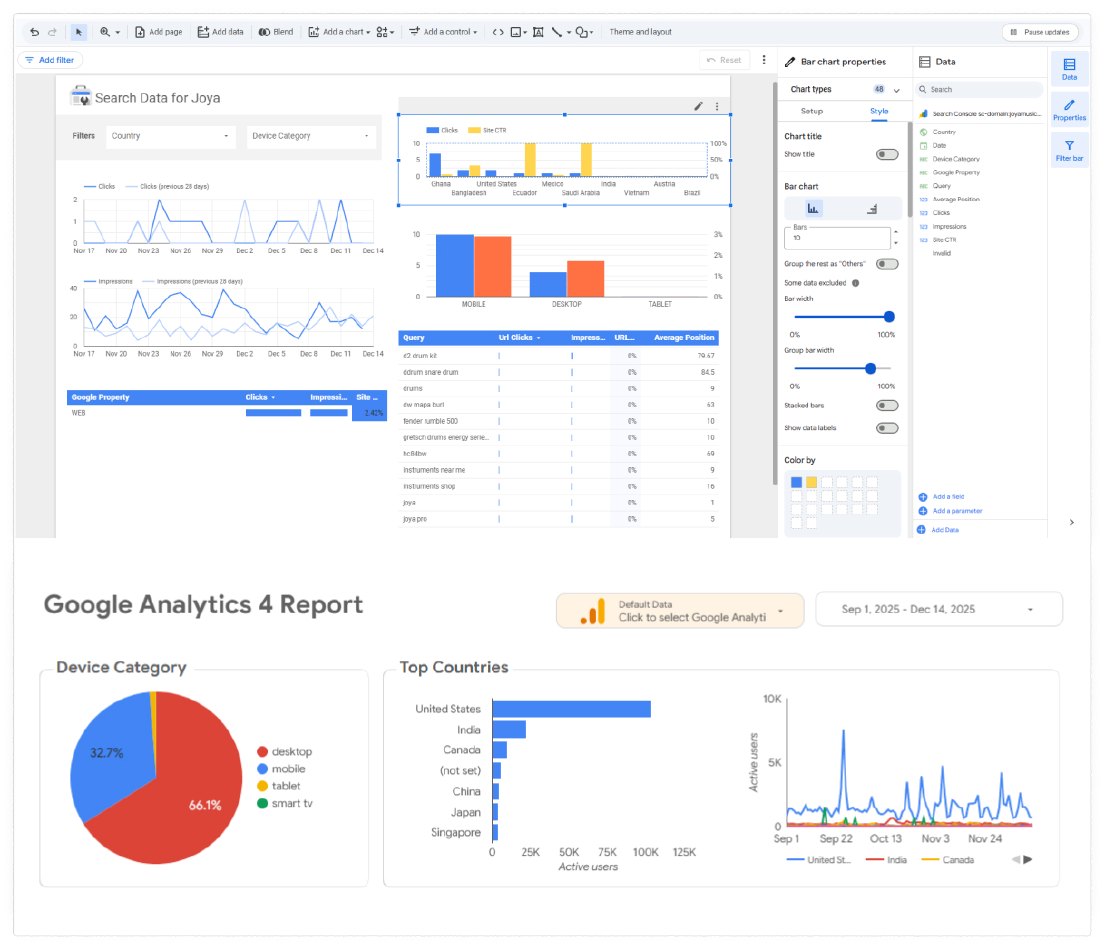1105x950 pixels.
Task: Click the Add filter chip
Action: pyautogui.click(x=50, y=60)
